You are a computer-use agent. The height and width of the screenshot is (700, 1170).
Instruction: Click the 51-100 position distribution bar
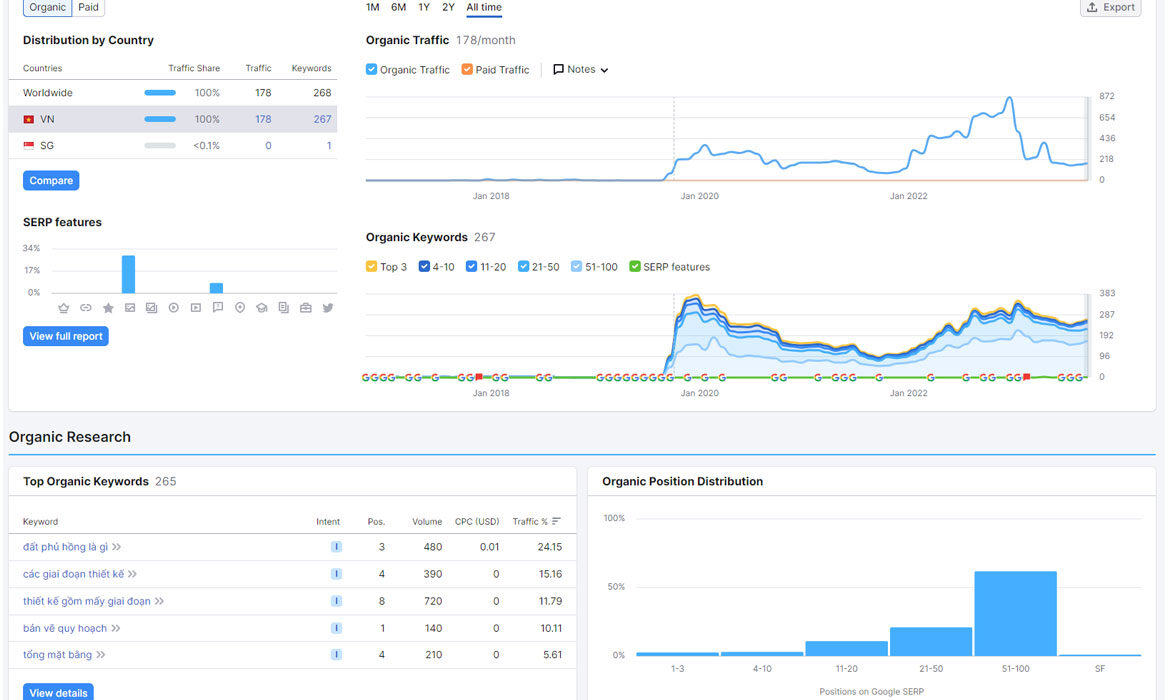tap(1016, 613)
